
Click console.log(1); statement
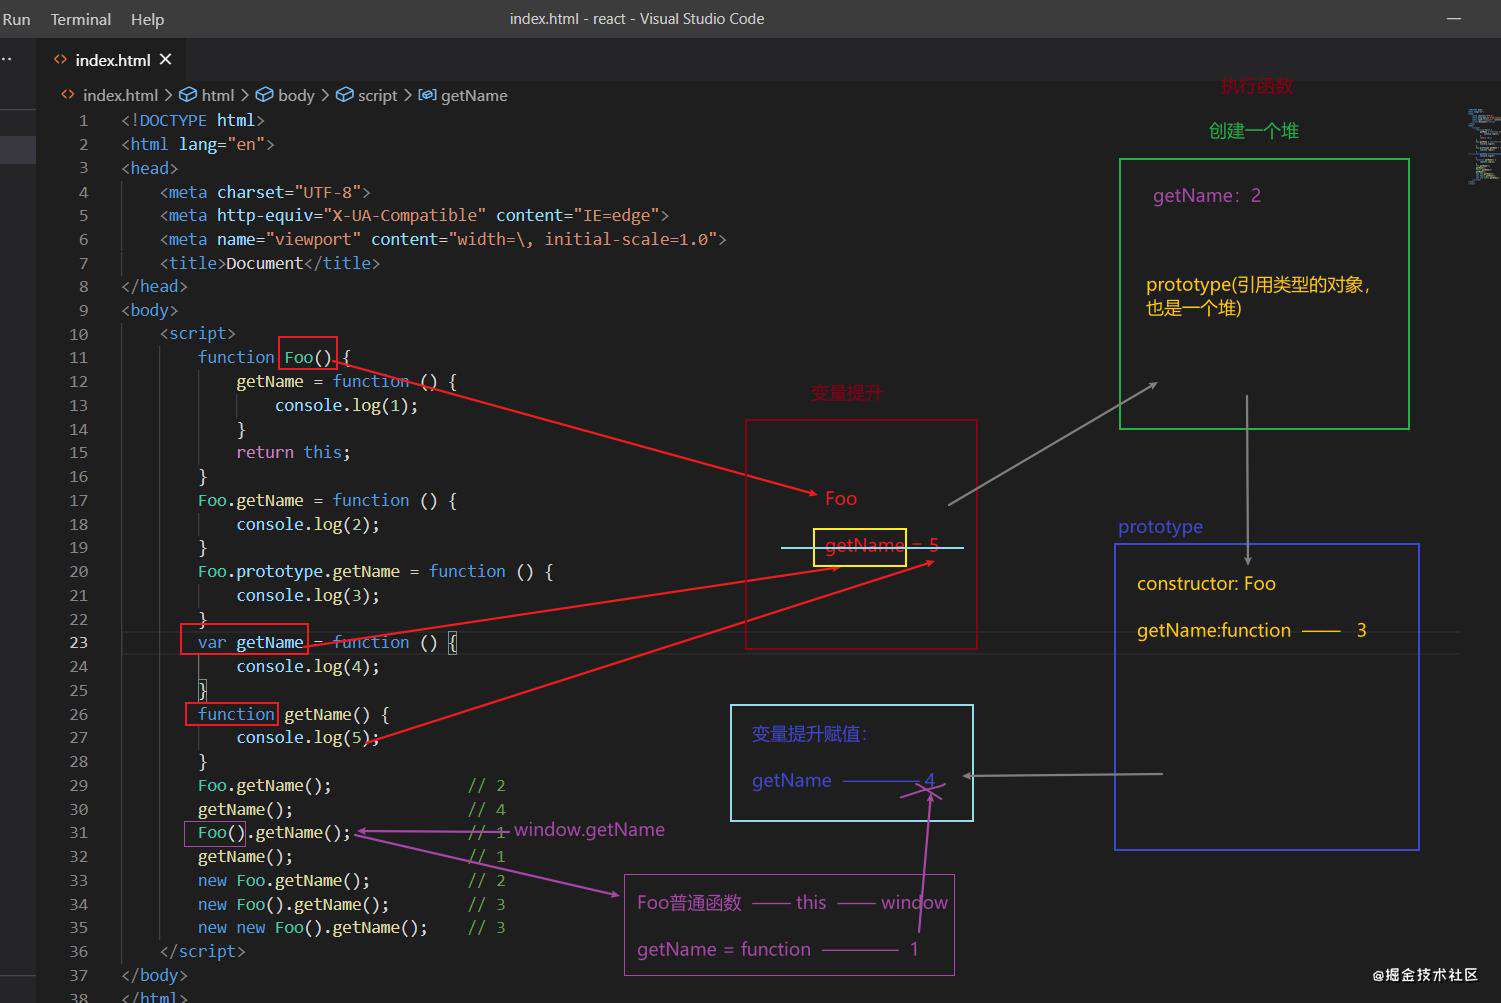(x=347, y=405)
